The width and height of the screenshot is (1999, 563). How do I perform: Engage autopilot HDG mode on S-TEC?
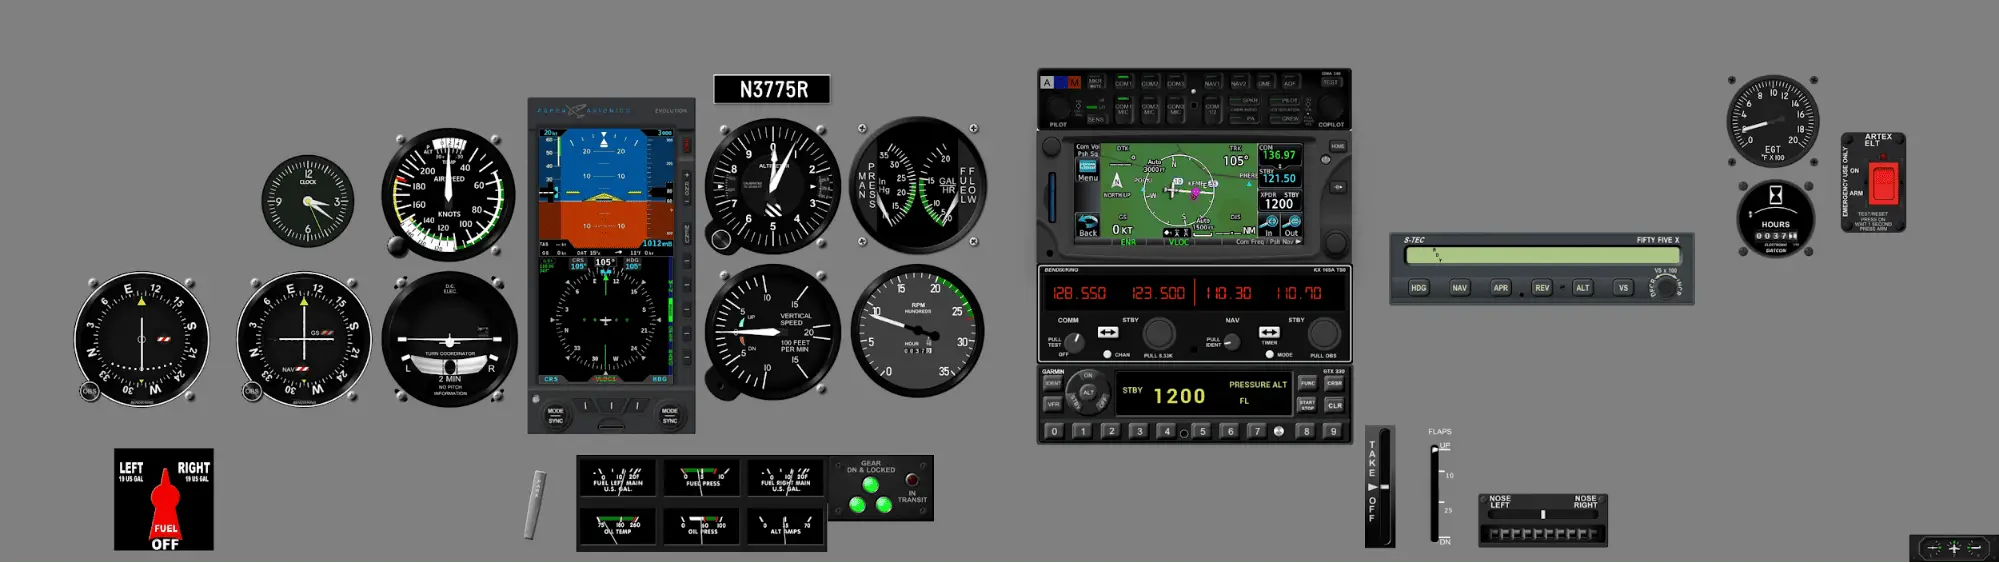1418,288
